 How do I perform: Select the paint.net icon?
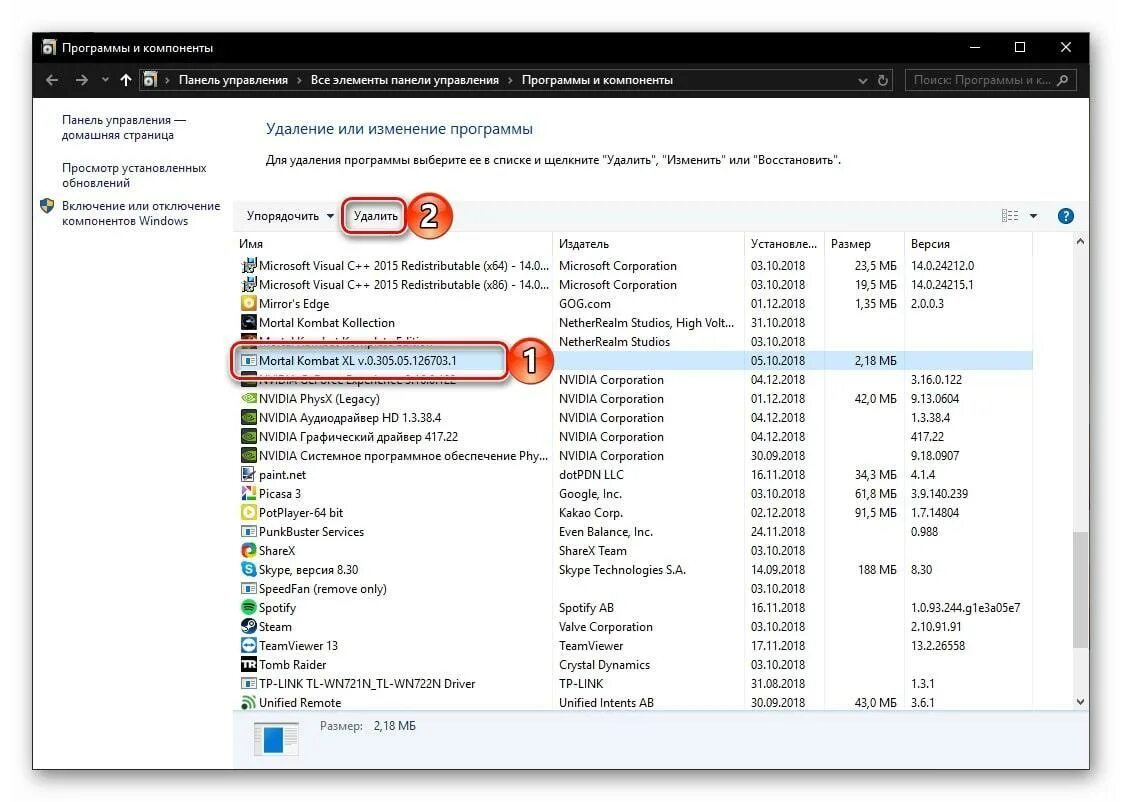pyautogui.click(x=248, y=474)
